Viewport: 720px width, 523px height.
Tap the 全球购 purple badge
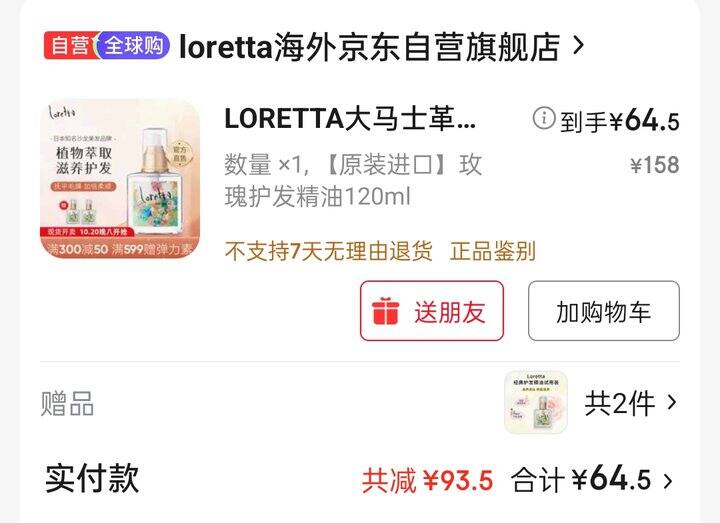(134, 45)
